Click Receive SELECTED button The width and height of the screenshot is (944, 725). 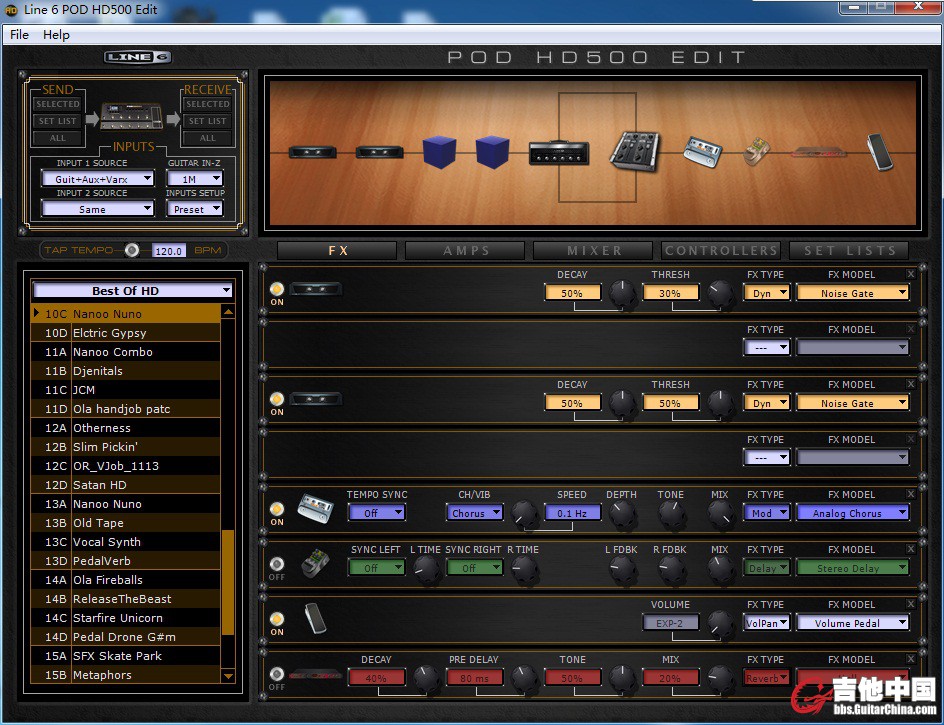pyautogui.click(x=208, y=104)
